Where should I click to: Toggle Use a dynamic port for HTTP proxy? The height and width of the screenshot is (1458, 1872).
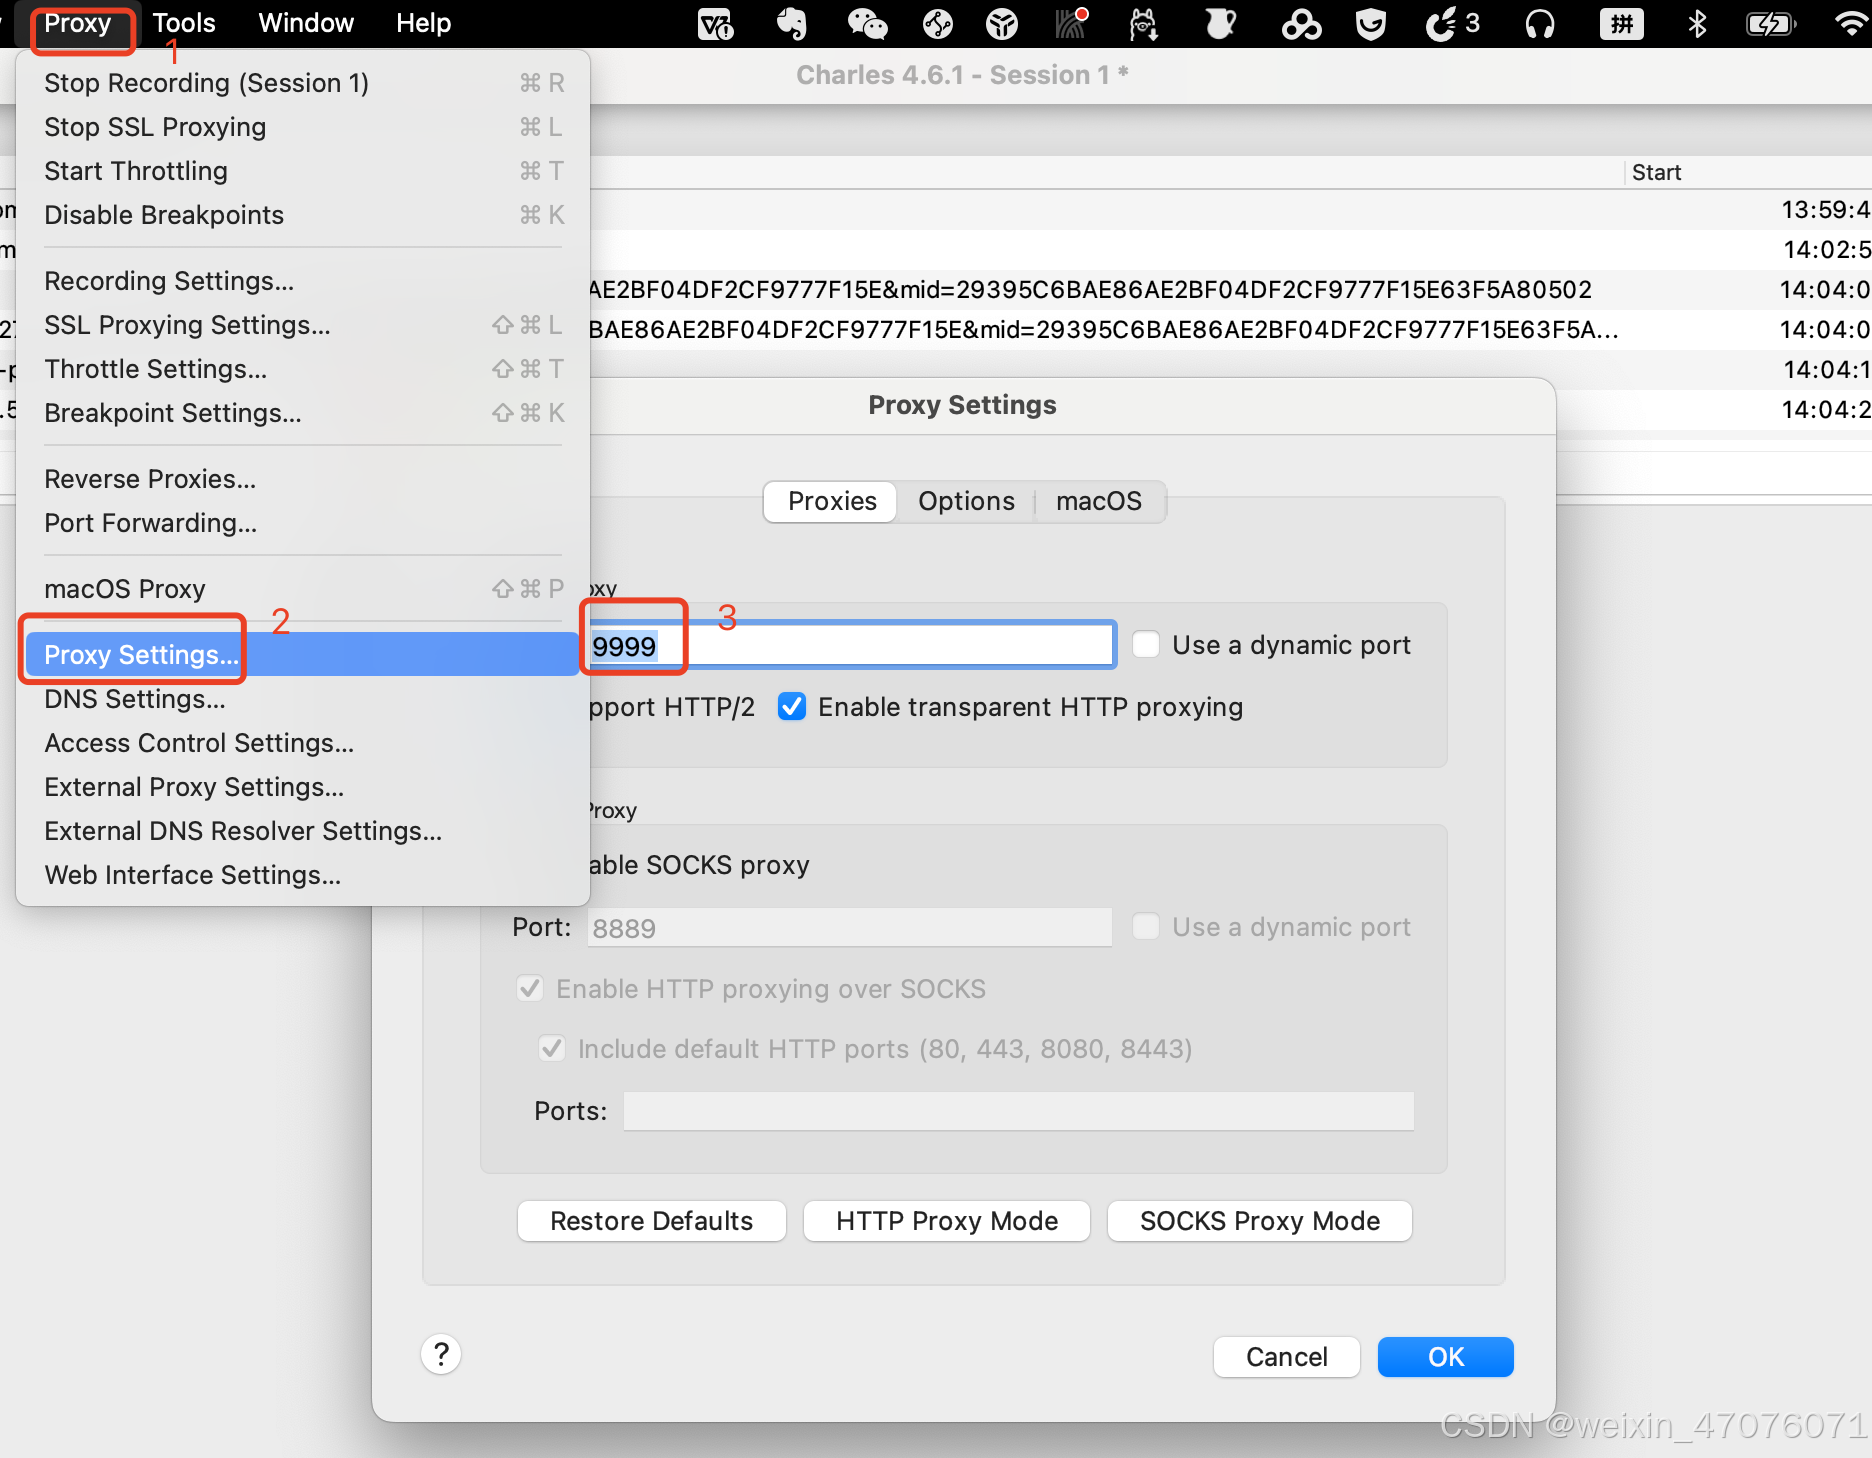pos(1146,644)
